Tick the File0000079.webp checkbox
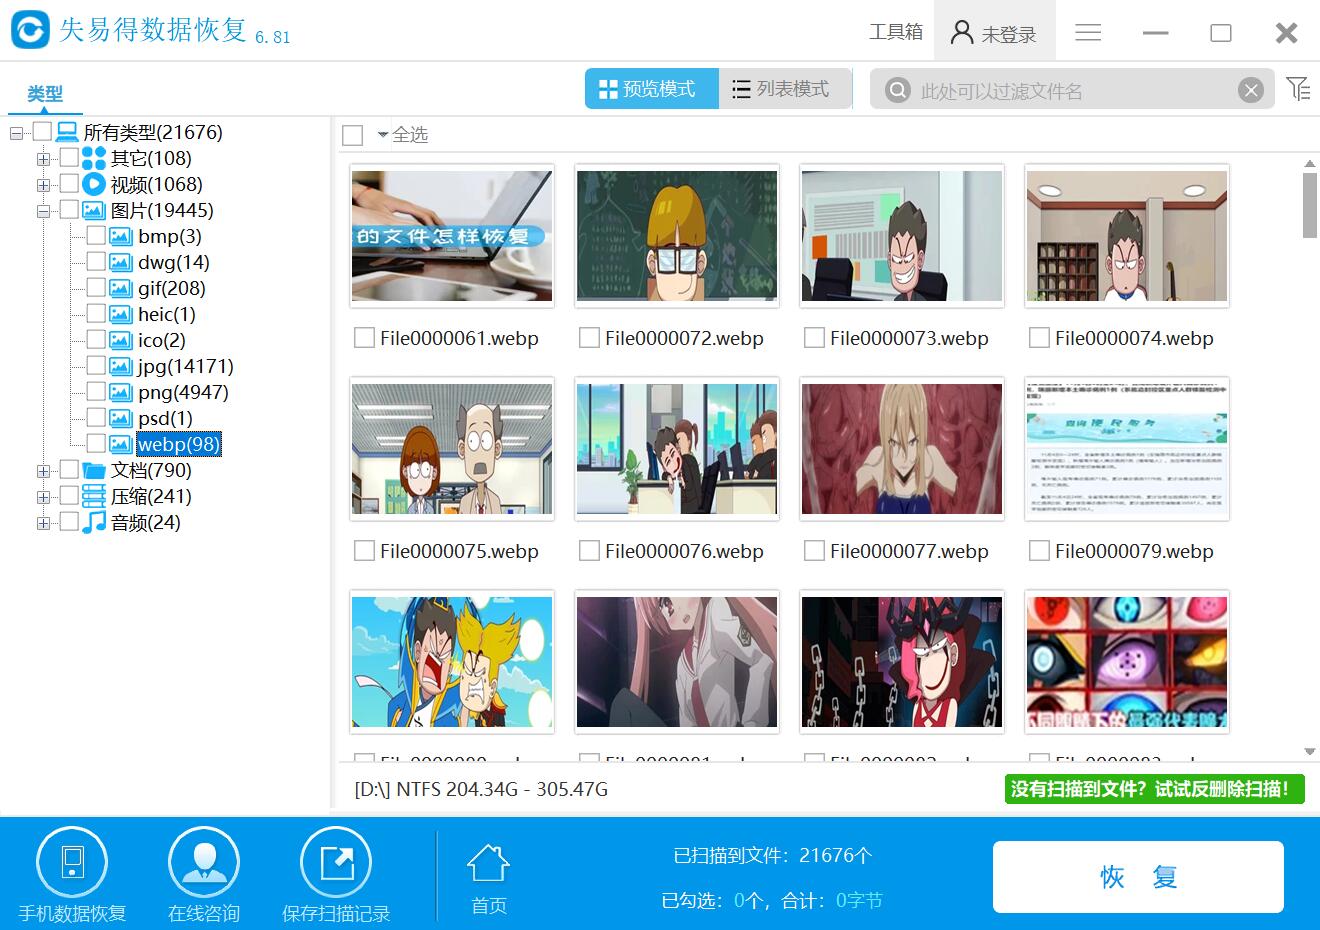Viewport: 1320px width, 930px height. 1039,551
